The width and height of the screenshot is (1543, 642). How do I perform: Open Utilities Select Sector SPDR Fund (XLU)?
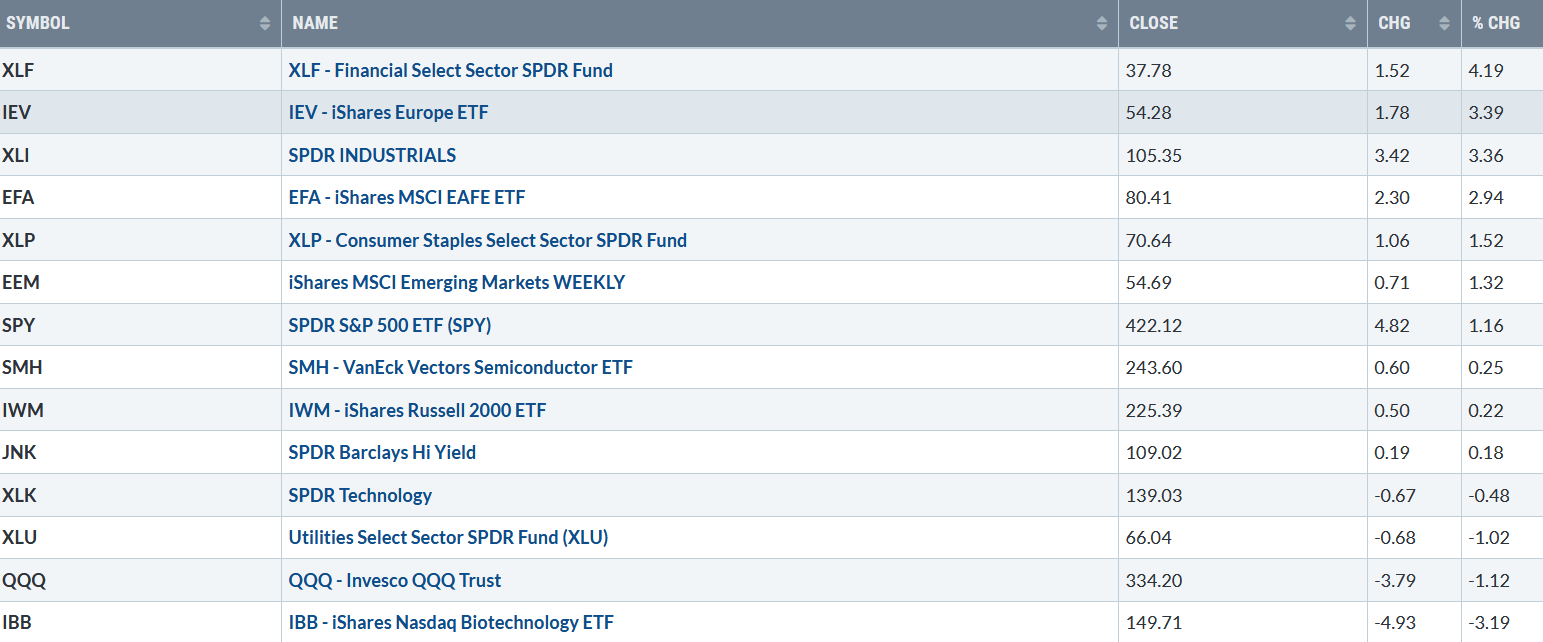coord(448,537)
